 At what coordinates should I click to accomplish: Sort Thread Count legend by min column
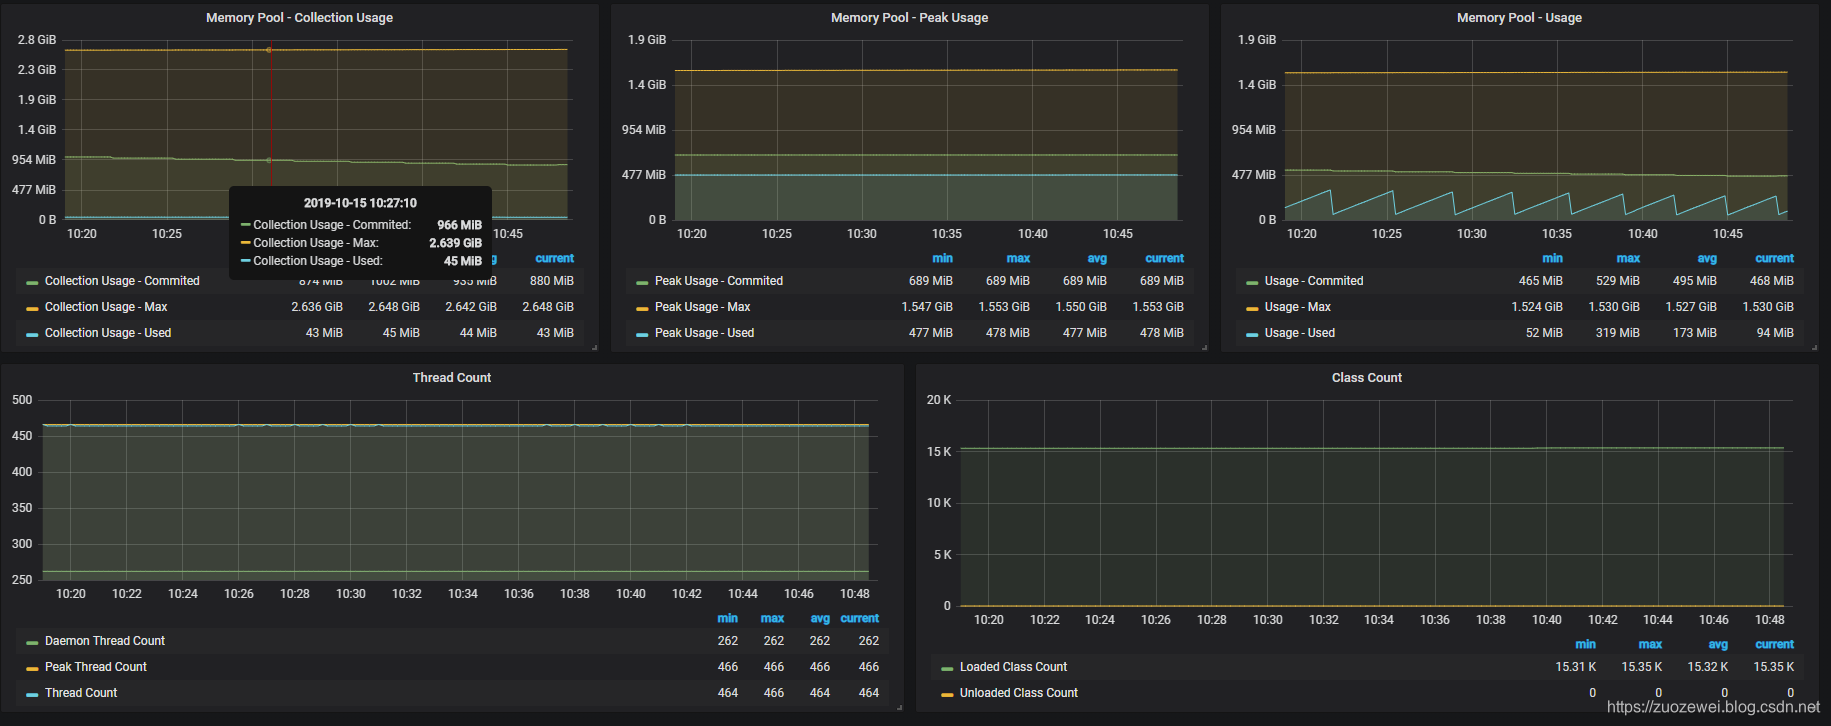point(727,618)
